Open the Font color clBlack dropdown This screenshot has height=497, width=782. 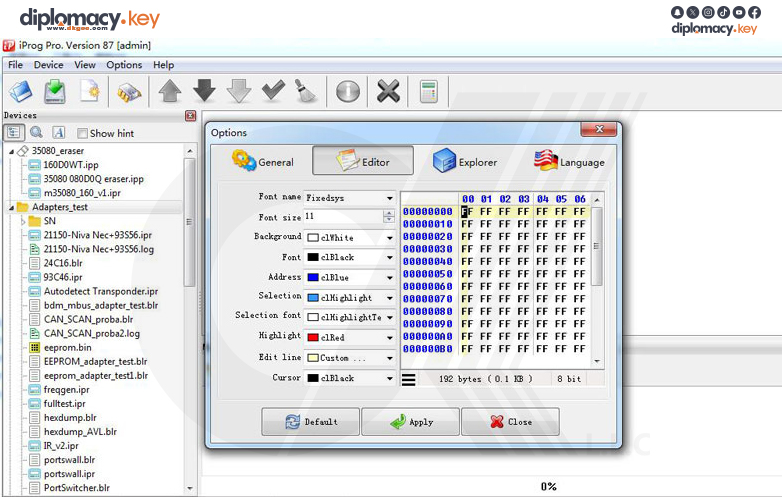[x=390, y=258]
